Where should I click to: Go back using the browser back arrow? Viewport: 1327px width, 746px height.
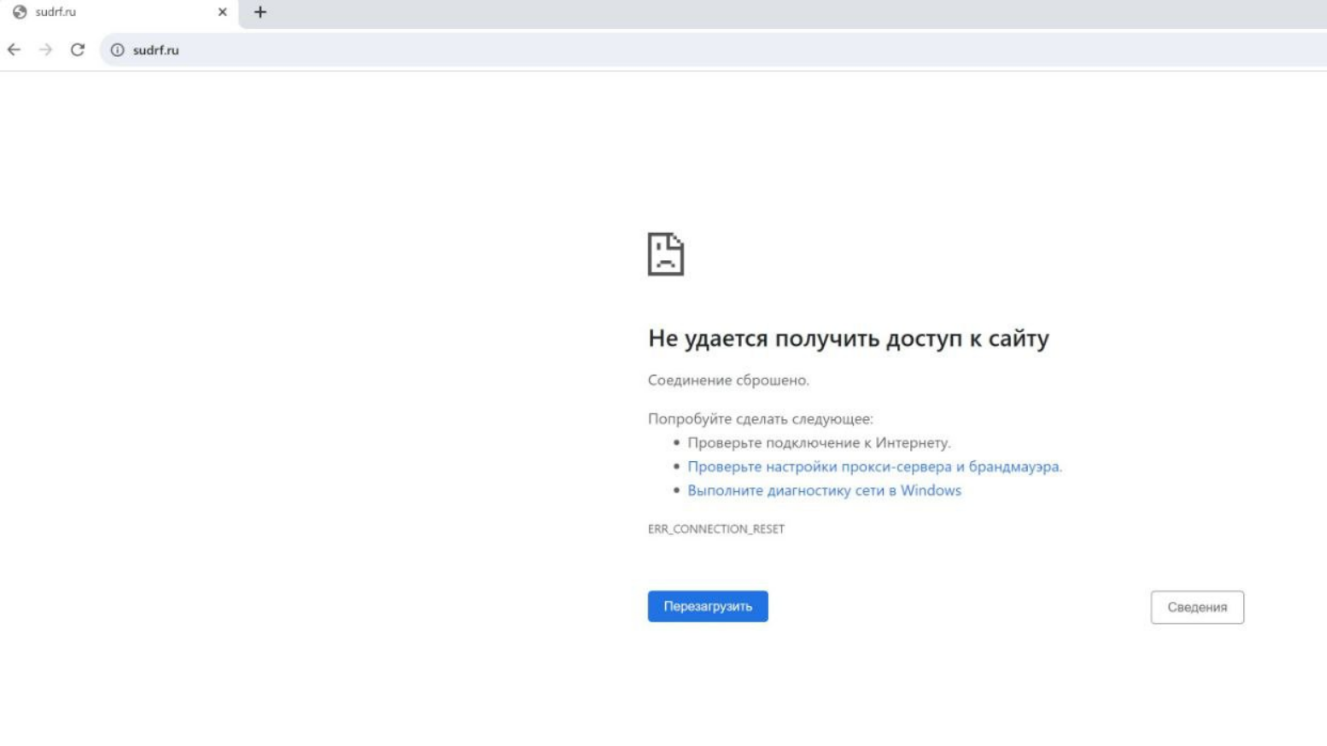coord(14,50)
